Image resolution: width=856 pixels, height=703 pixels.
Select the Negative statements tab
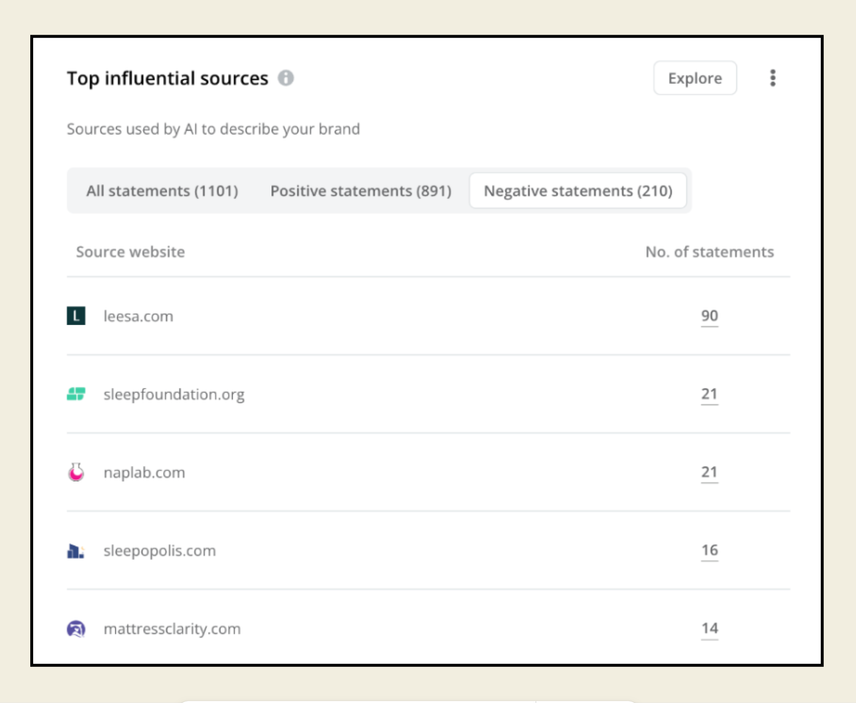click(578, 190)
